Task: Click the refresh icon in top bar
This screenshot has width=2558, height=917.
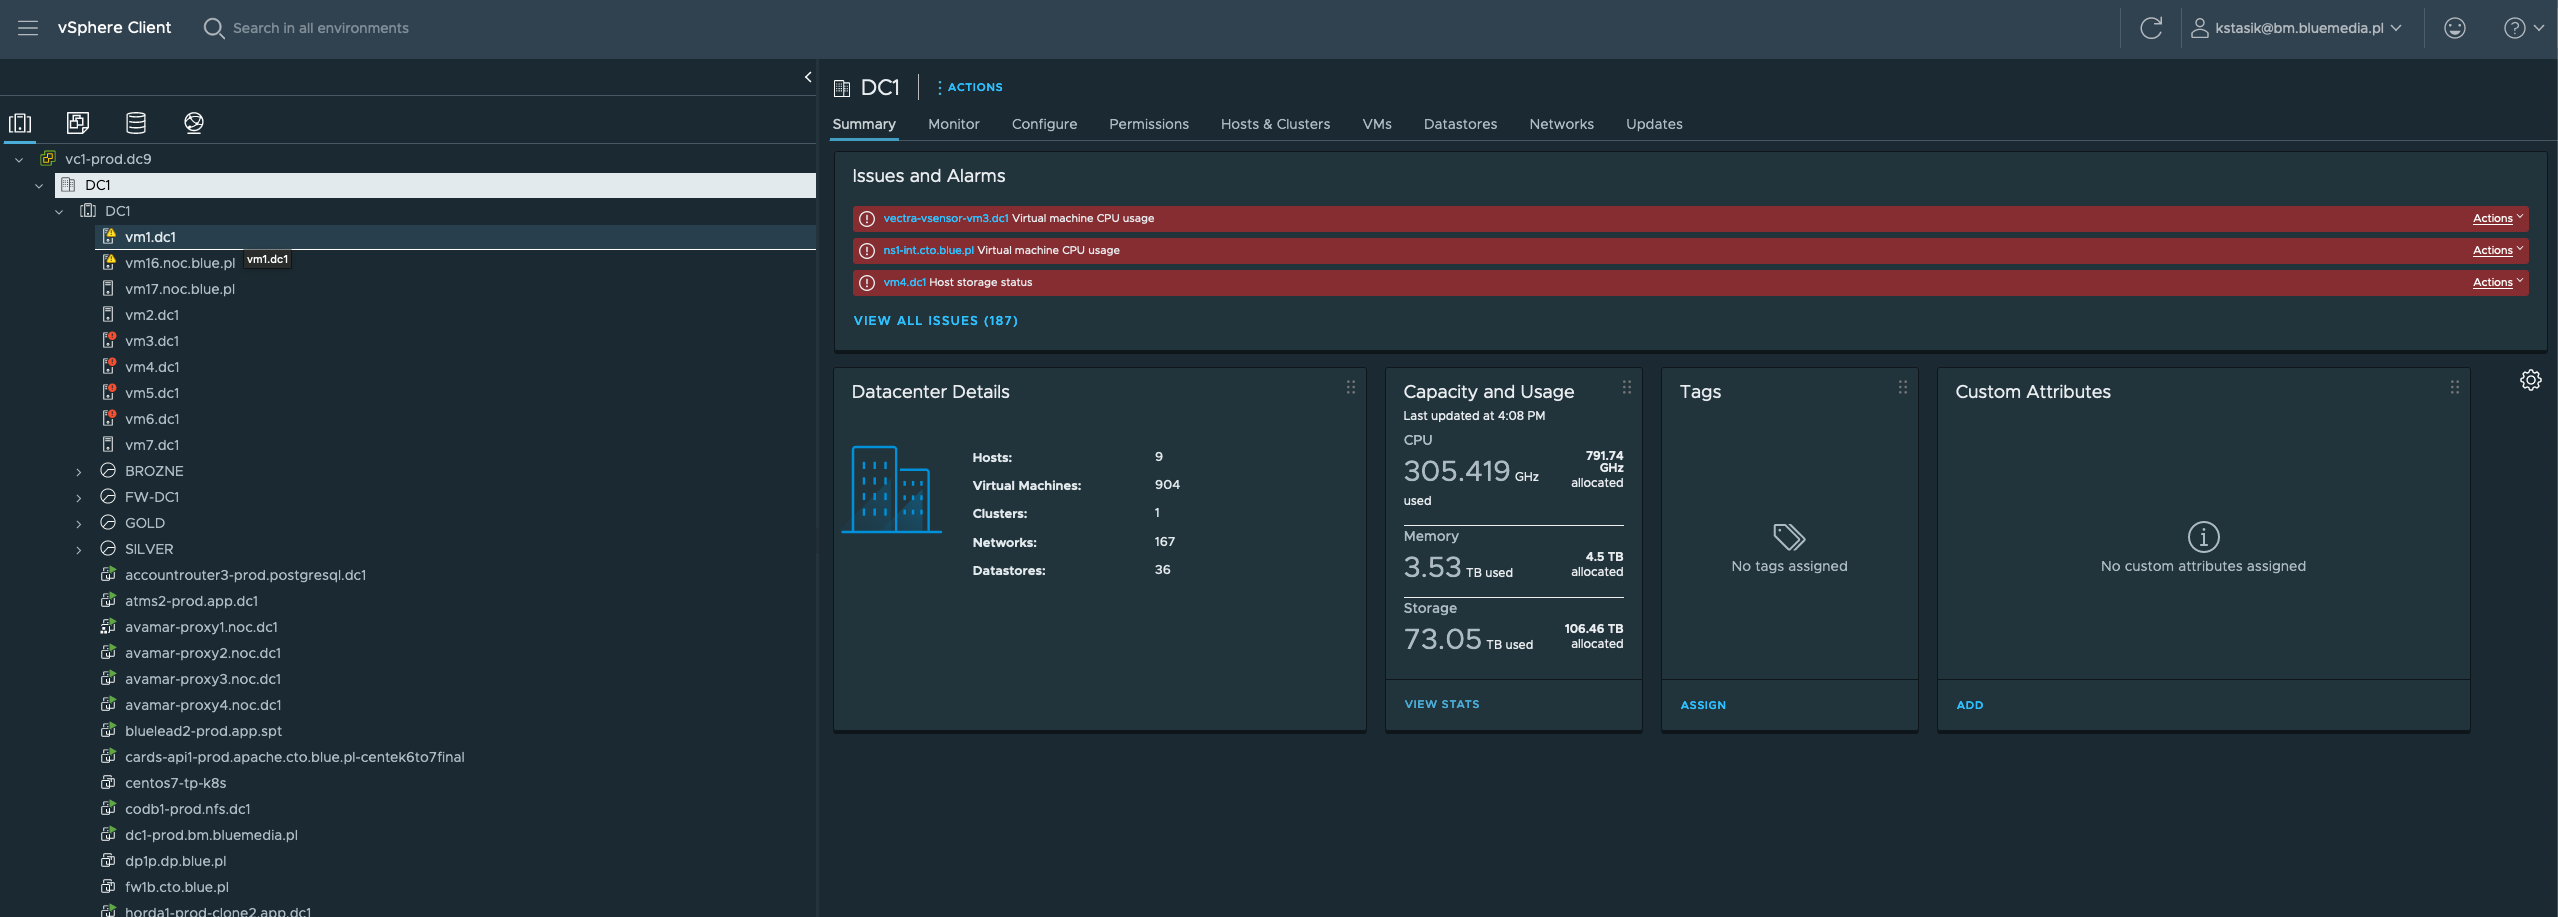Action: [x=2150, y=28]
